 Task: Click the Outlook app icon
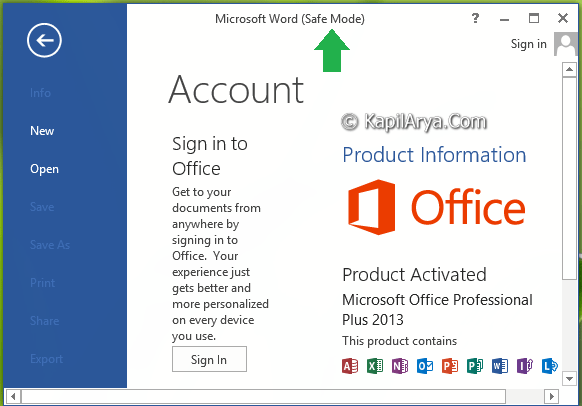(425, 366)
